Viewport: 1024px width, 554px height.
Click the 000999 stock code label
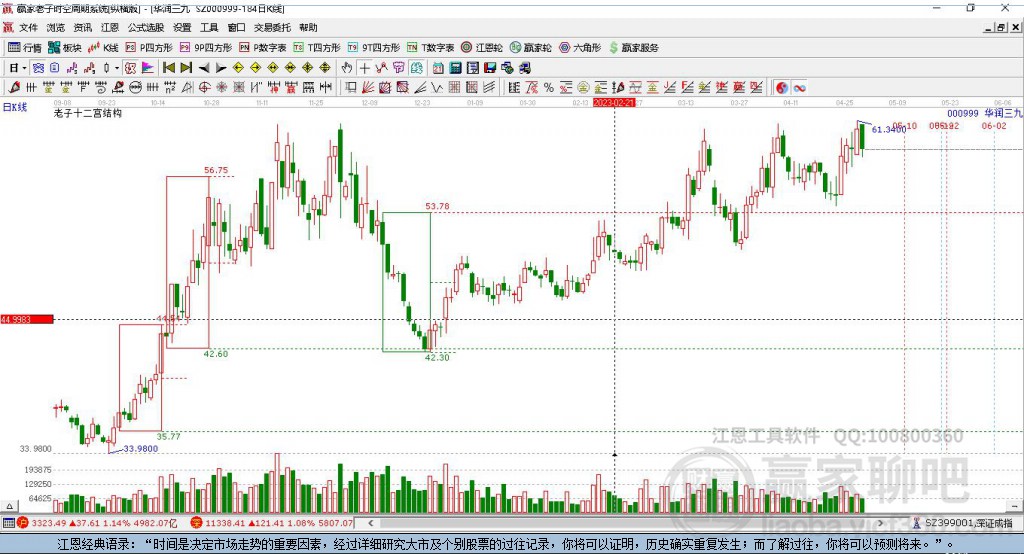[x=963, y=113]
